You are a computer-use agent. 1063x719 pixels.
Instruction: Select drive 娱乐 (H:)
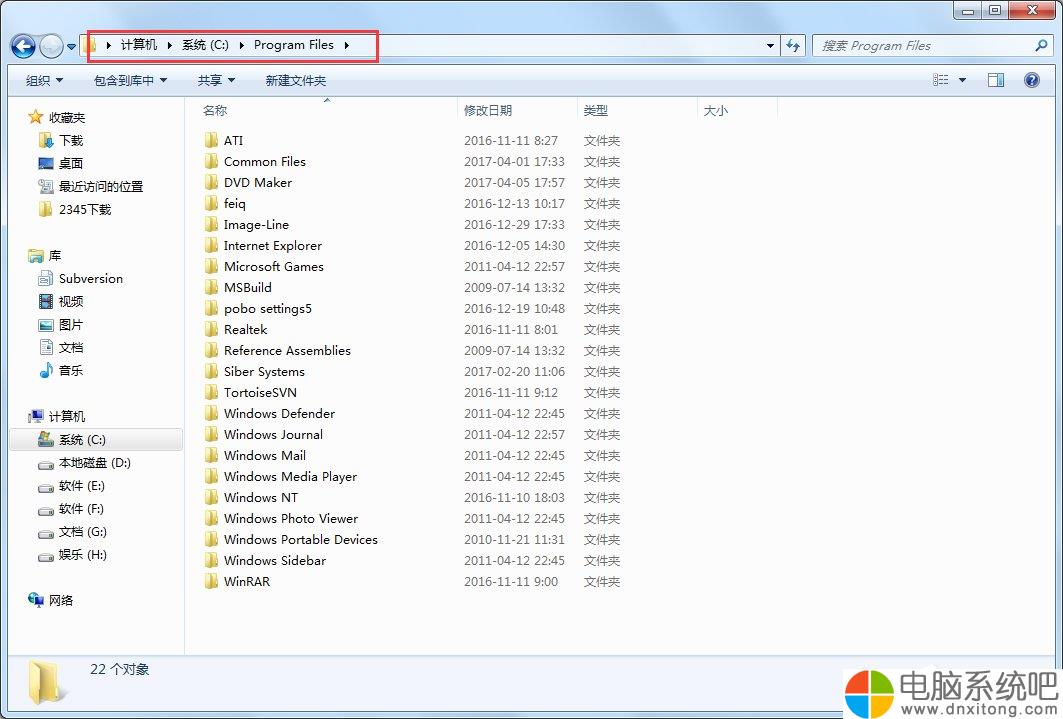82,555
